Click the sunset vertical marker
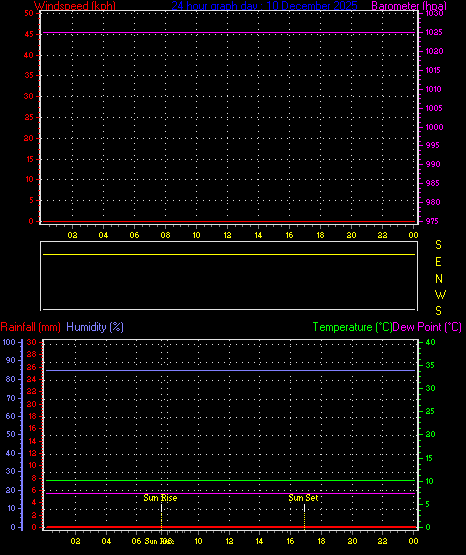The image size is (466, 555). pyautogui.click(x=304, y=516)
